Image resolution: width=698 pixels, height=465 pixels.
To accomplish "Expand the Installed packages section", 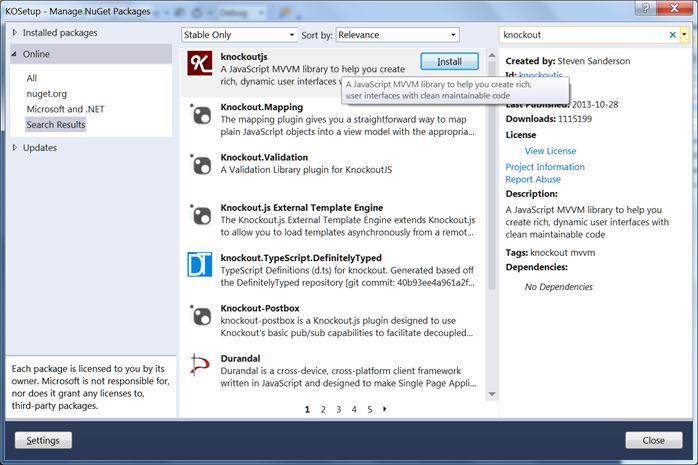I will click(15, 32).
